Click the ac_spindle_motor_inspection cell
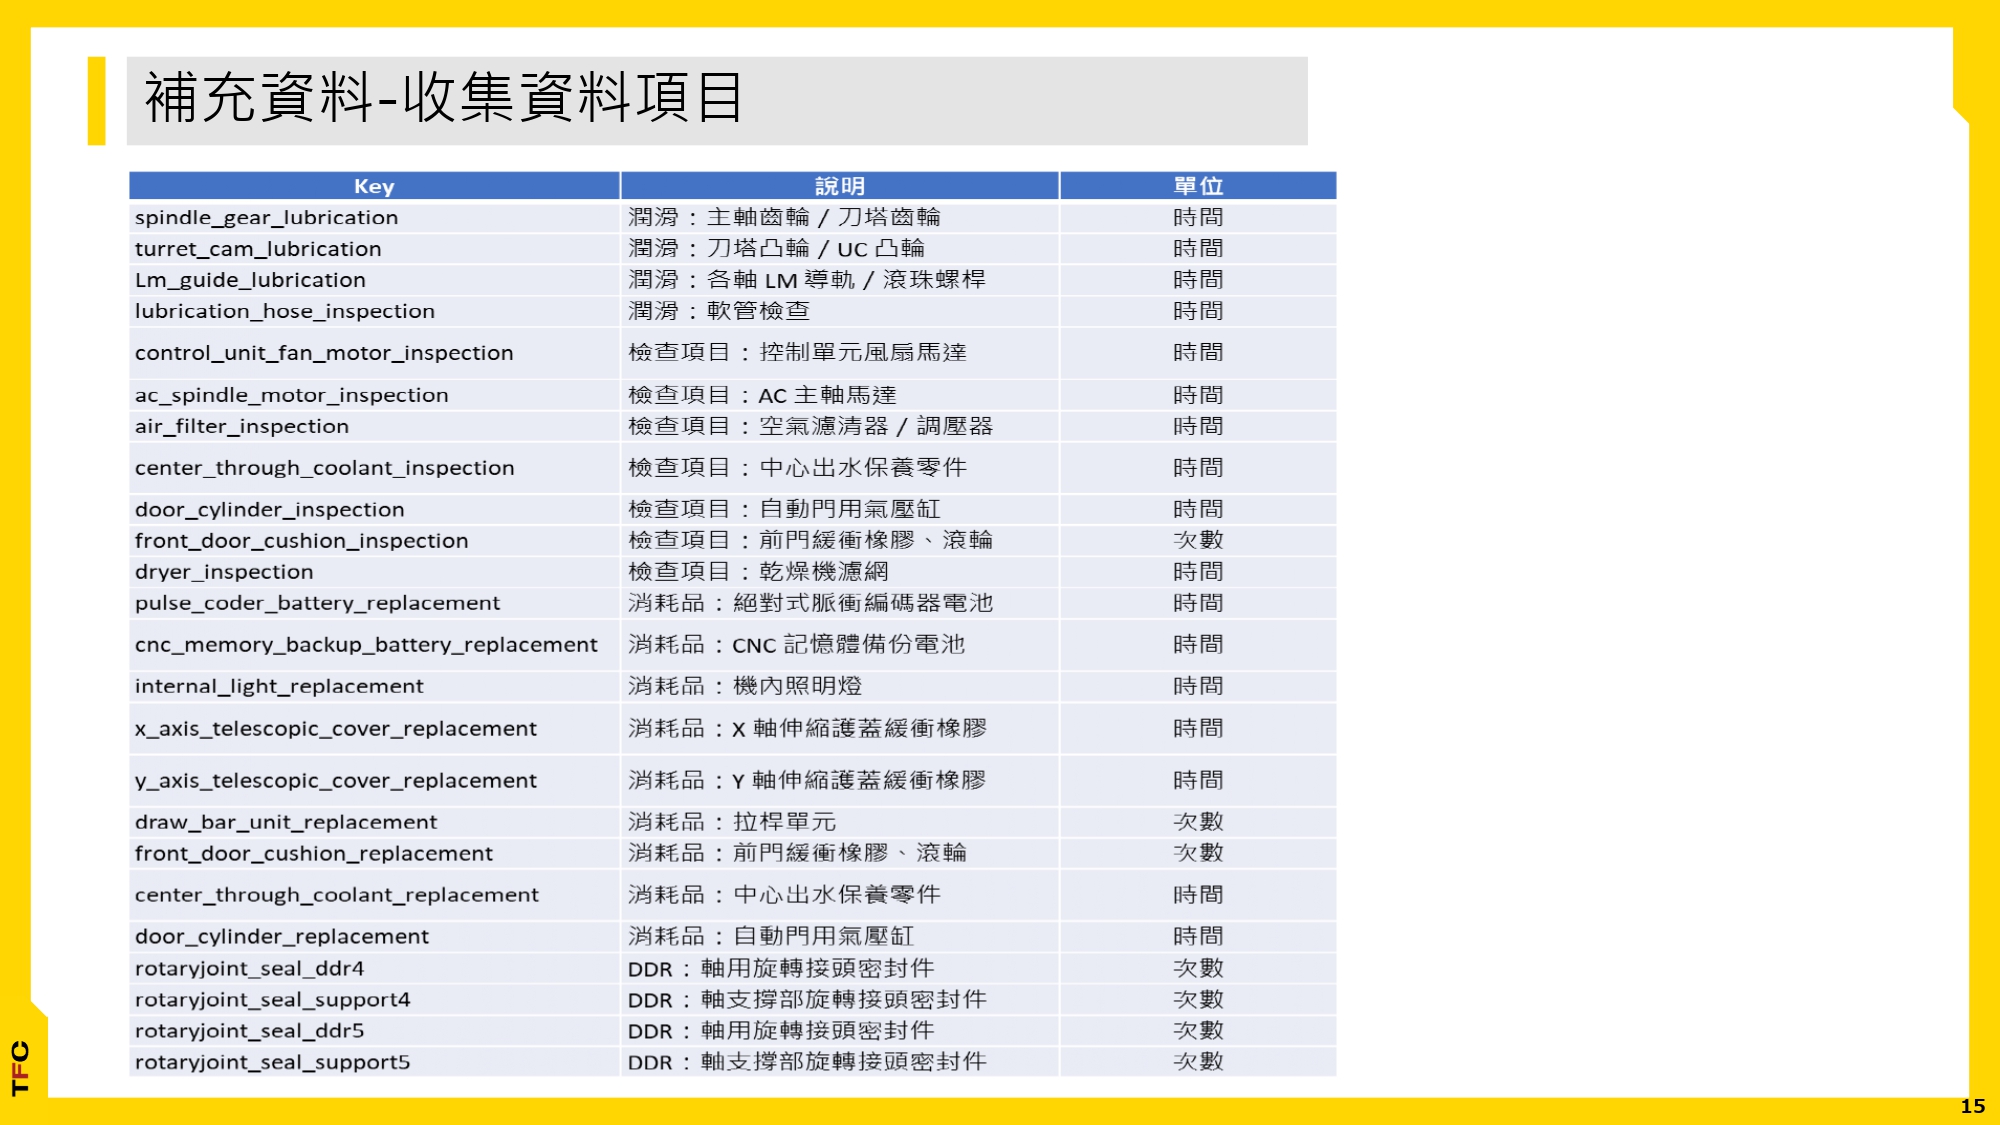Viewport: 2000px width, 1125px height. (x=374, y=395)
